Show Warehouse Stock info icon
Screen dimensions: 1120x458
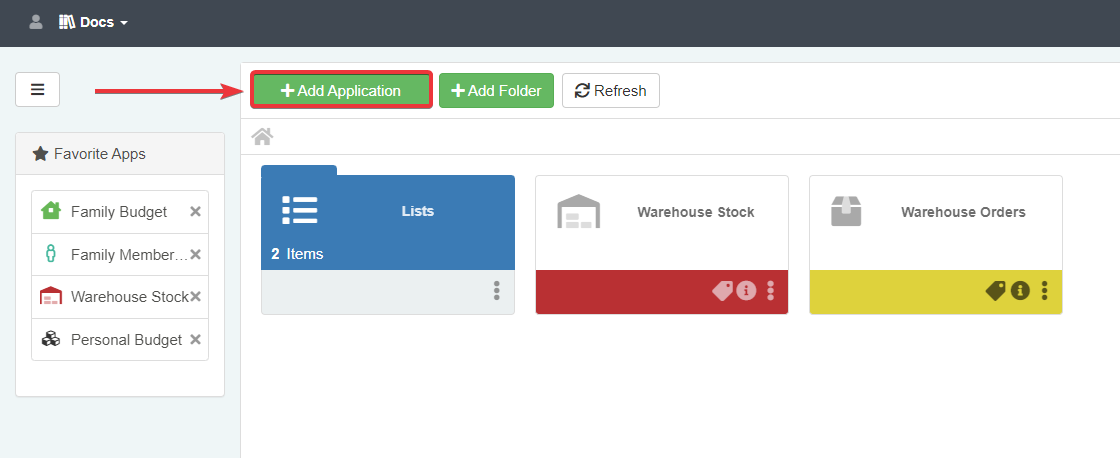746,291
